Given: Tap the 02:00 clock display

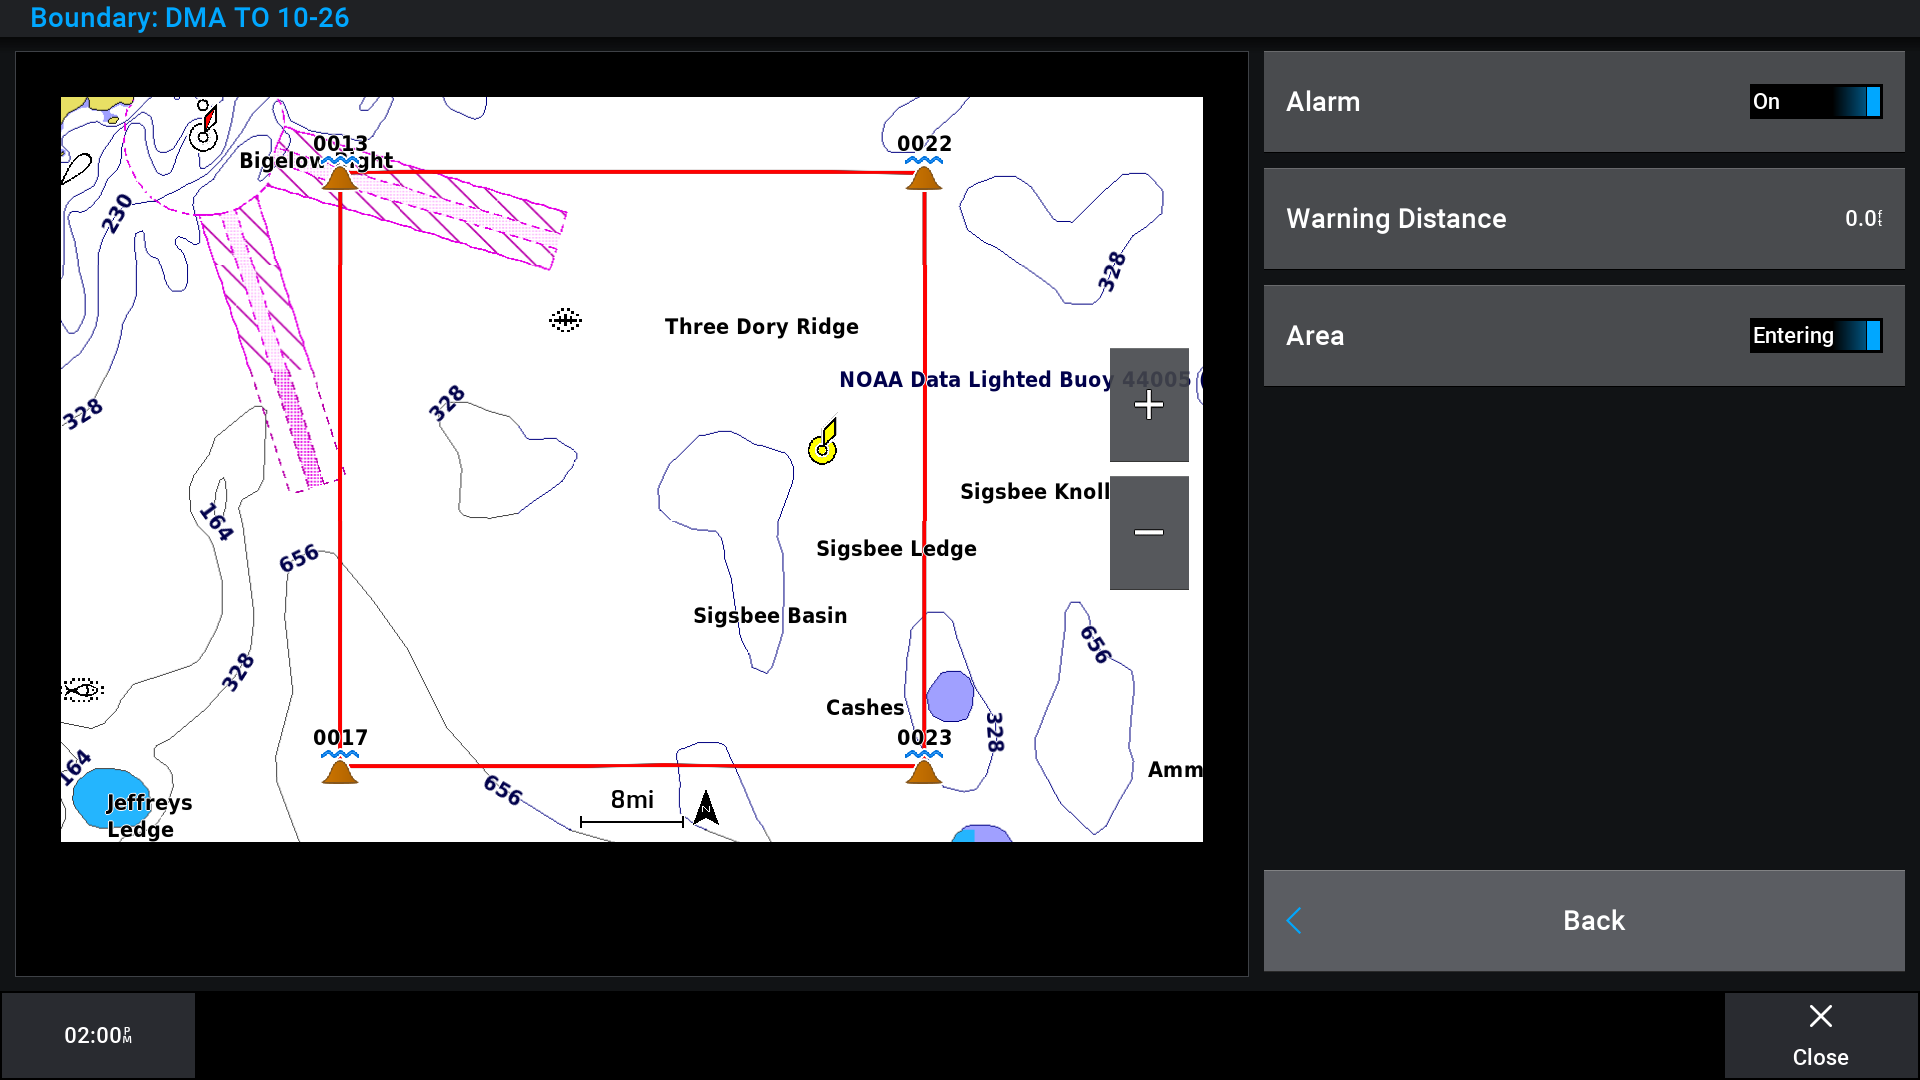Looking at the screenshot, I should pos(98,1036).
